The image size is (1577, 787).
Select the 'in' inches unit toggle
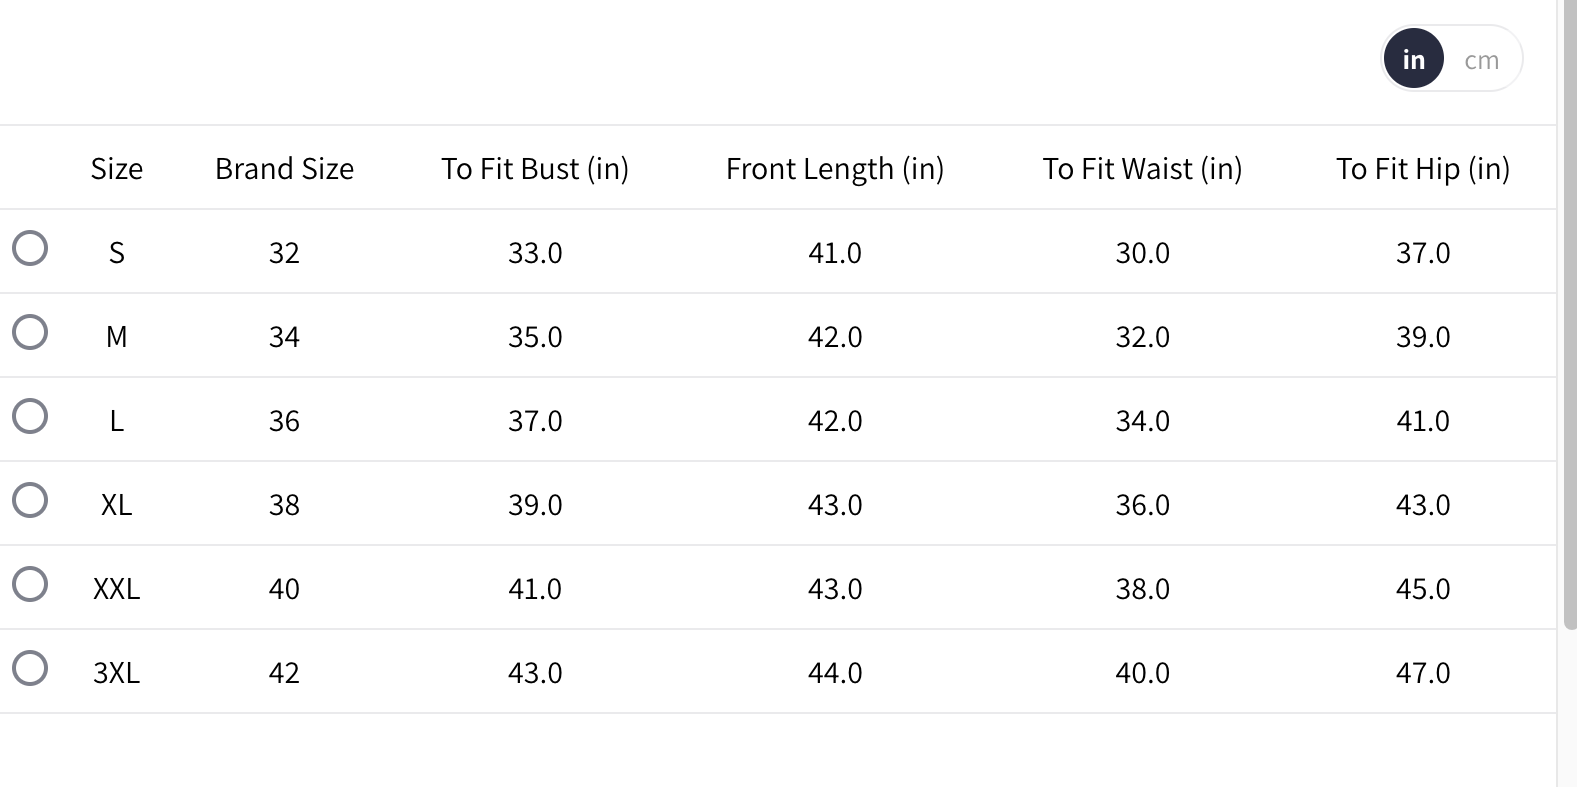[x=1413, y=60]
